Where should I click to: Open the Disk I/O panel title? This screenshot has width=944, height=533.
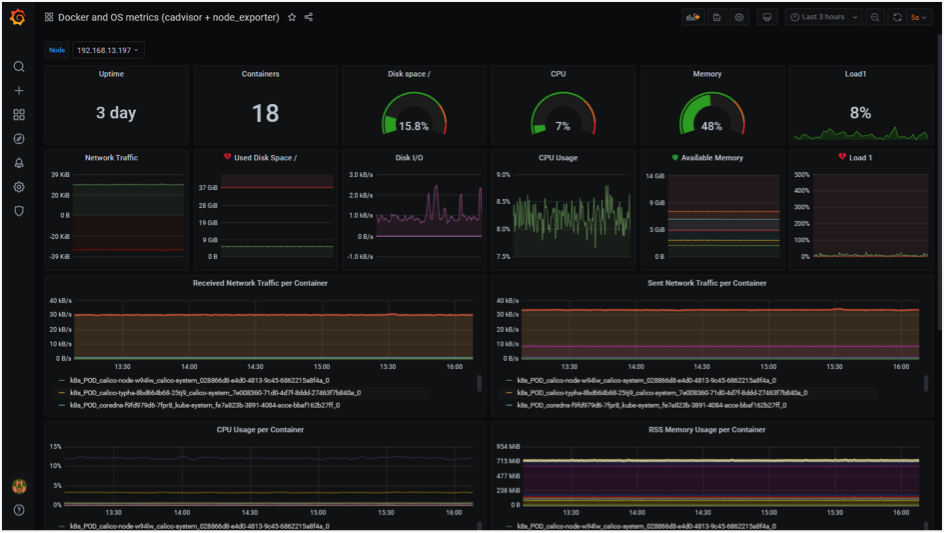pos(409,158)
